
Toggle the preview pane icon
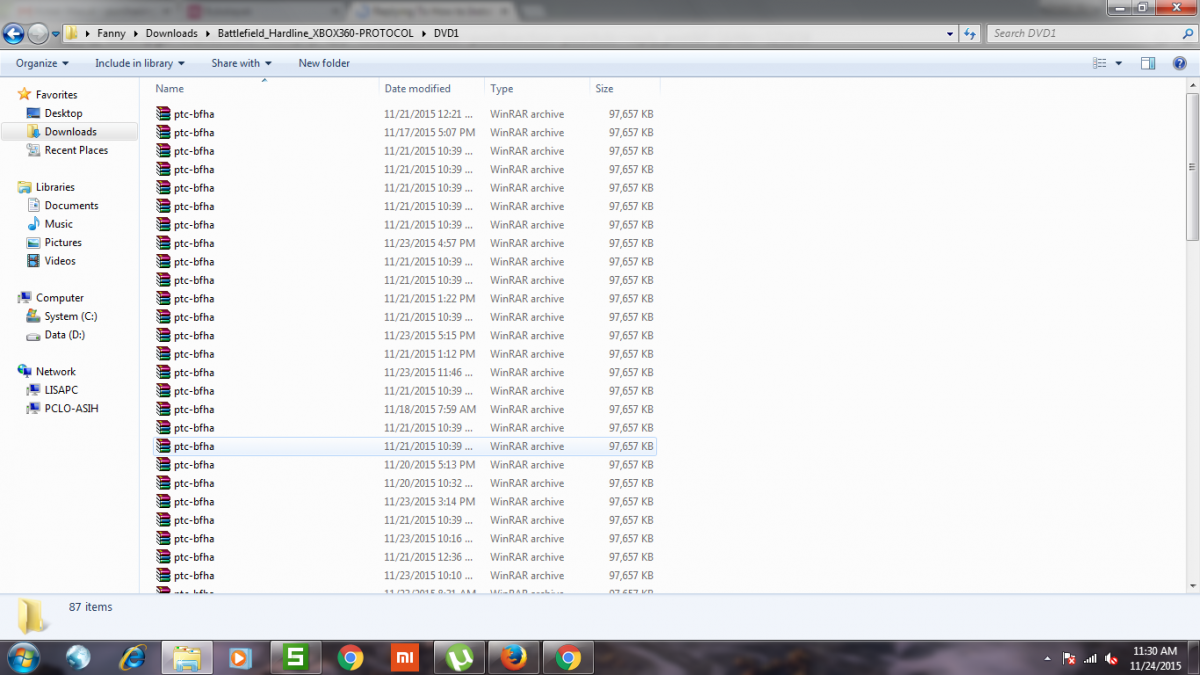[x=1148, y=63]
